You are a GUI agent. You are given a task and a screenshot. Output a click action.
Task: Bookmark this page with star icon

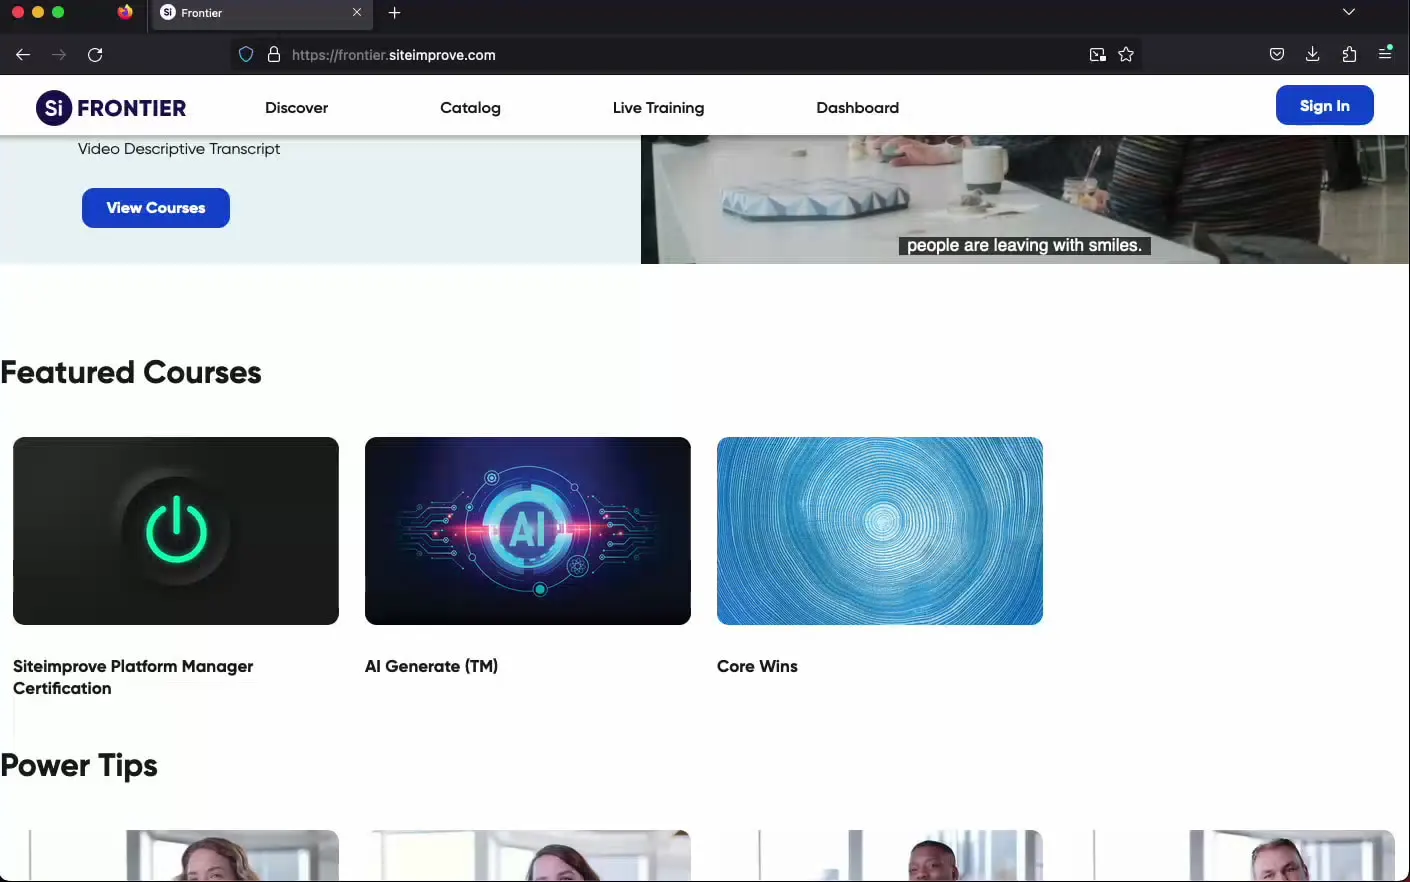pos(1126,55)
